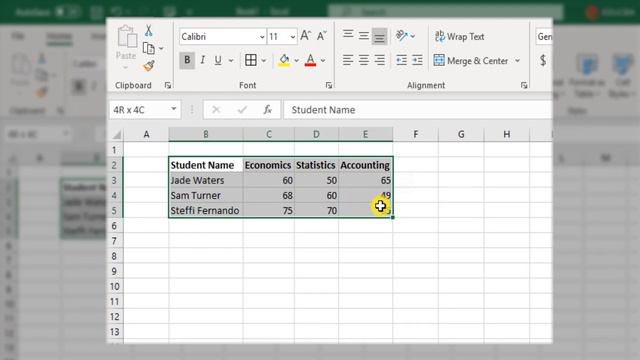This screenshot has width=640, height=360.
Task: Select row 7 header
Action: click(x=115, y=241)
